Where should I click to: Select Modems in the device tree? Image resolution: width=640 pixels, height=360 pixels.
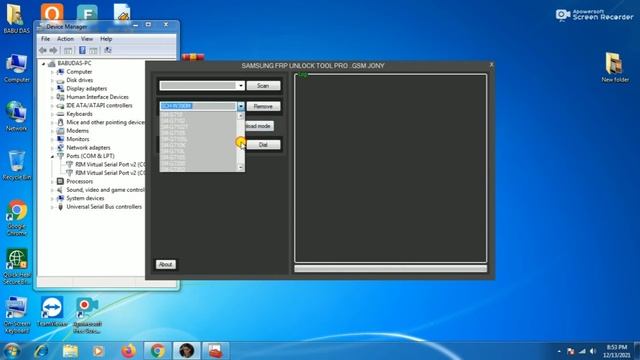click(x=78, y=131)
